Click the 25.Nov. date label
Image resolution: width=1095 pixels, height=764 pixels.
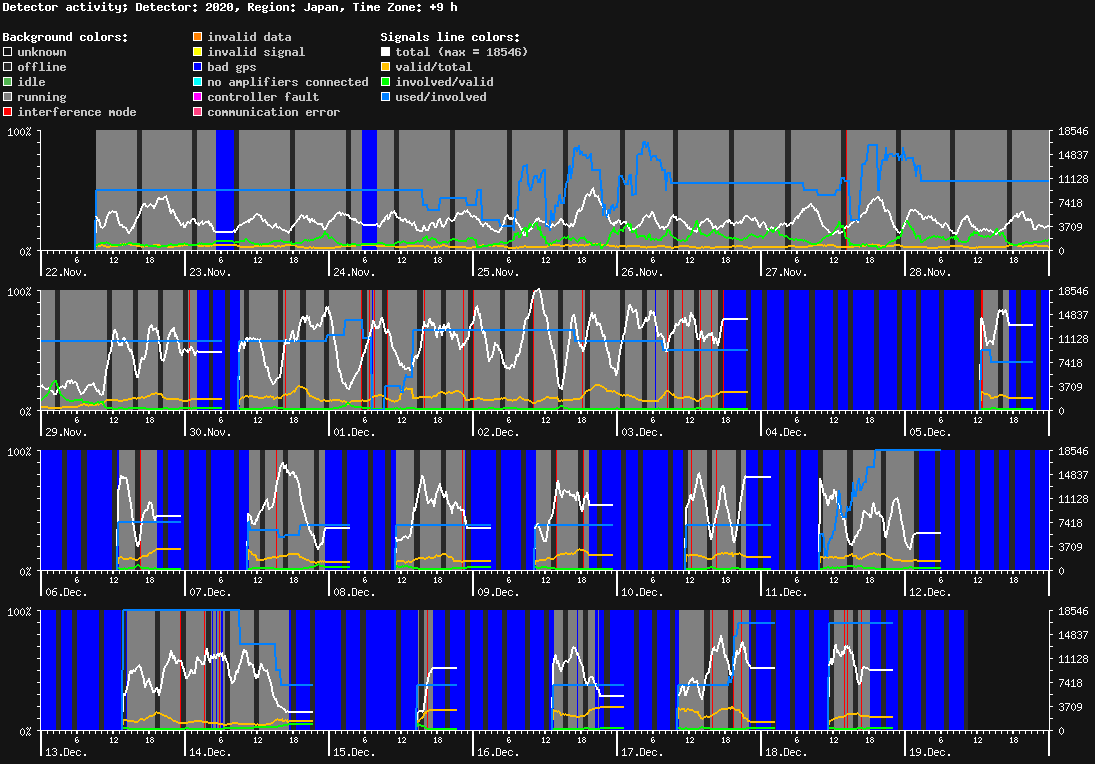[x=496, y=272]
